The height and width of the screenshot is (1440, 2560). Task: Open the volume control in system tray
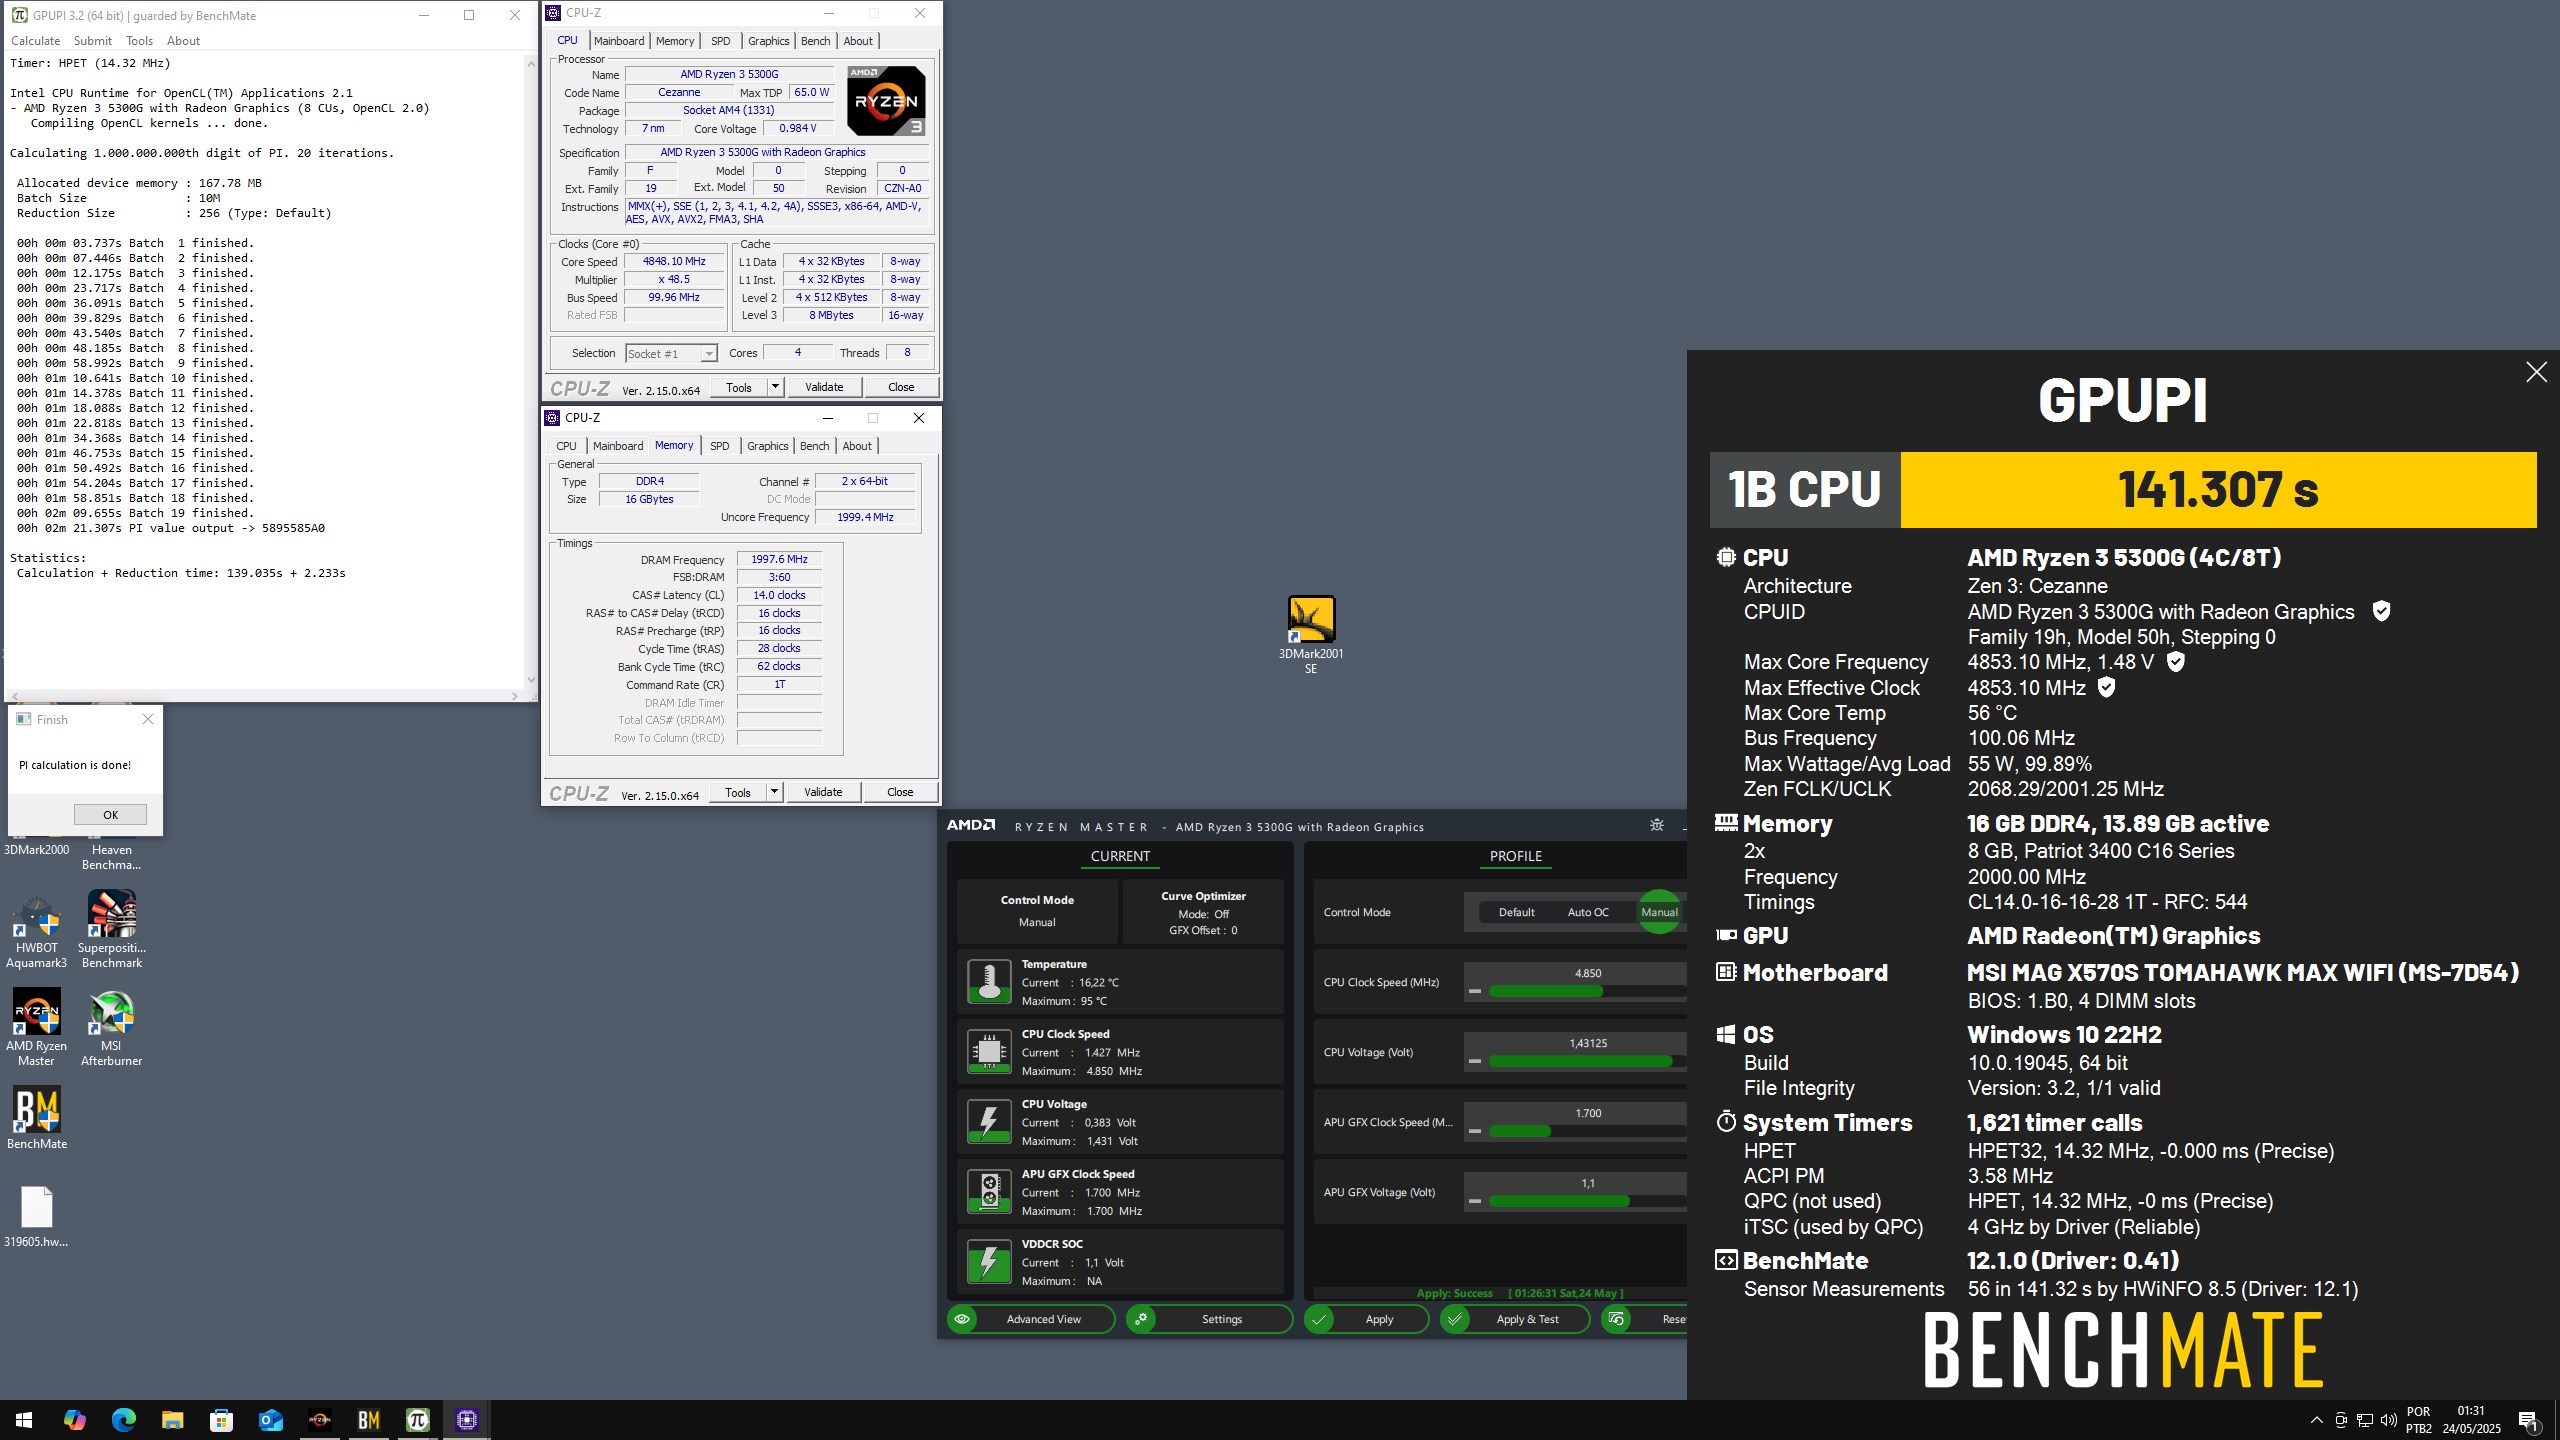pos(2388,1420)
